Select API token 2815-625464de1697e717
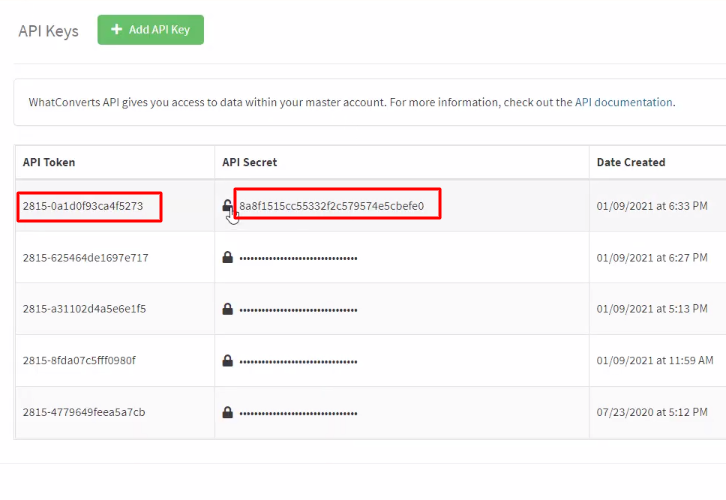Screen dimensions: 726x500 click(86, 258)
